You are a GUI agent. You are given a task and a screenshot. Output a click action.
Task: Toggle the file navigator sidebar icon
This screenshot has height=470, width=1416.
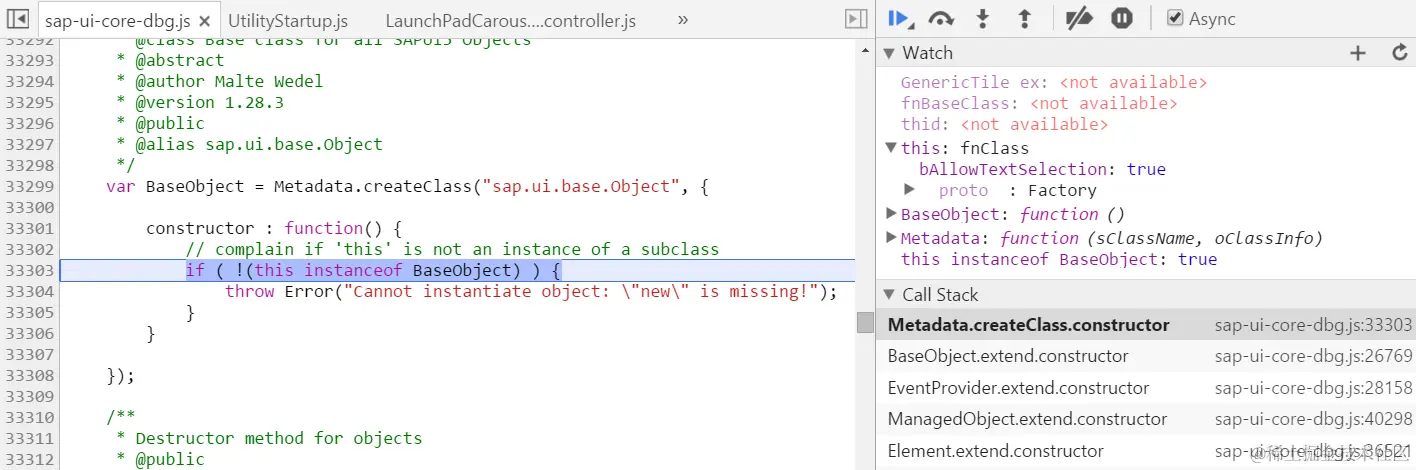tap(17, 19)
